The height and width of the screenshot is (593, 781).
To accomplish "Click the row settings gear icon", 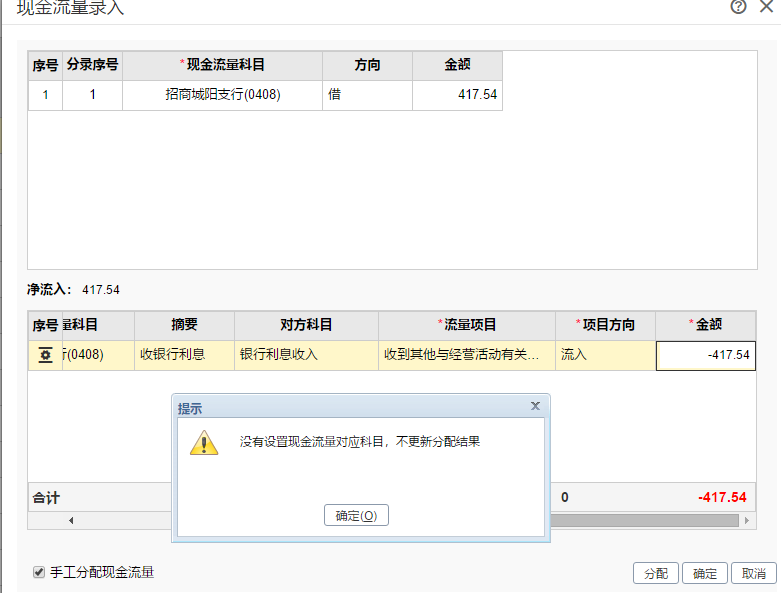I will click(45, 355).
